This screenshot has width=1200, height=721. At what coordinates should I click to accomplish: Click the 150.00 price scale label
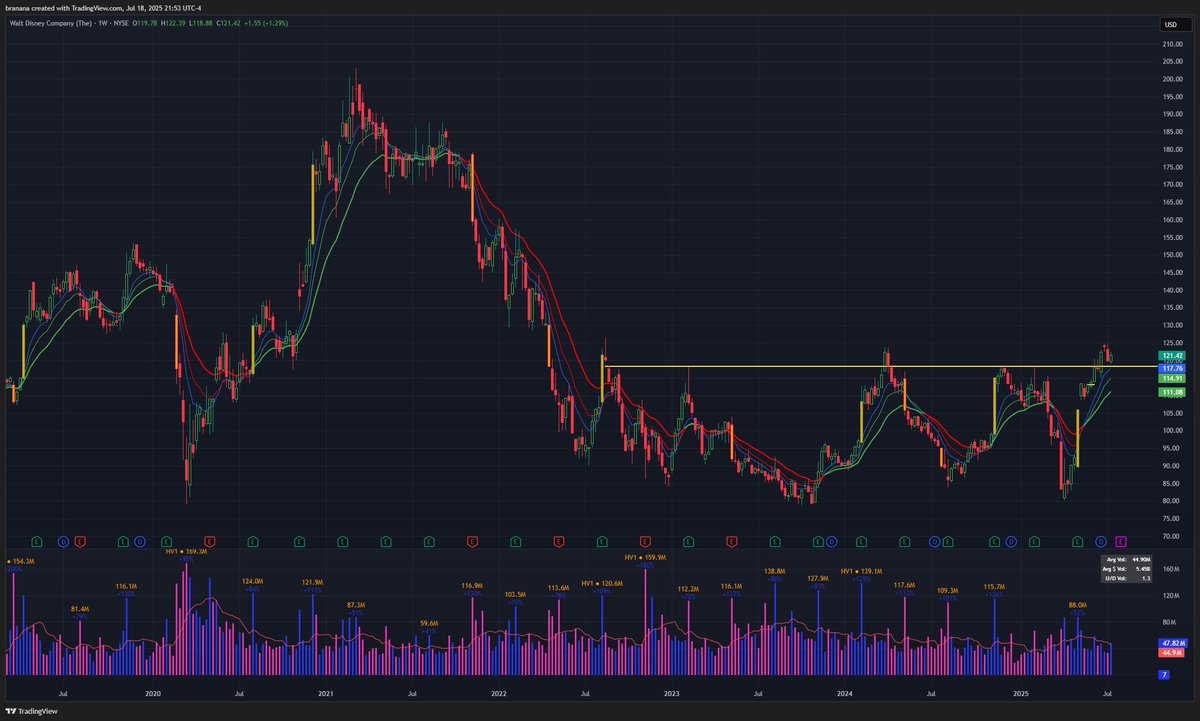click(x=1171, y=255)
